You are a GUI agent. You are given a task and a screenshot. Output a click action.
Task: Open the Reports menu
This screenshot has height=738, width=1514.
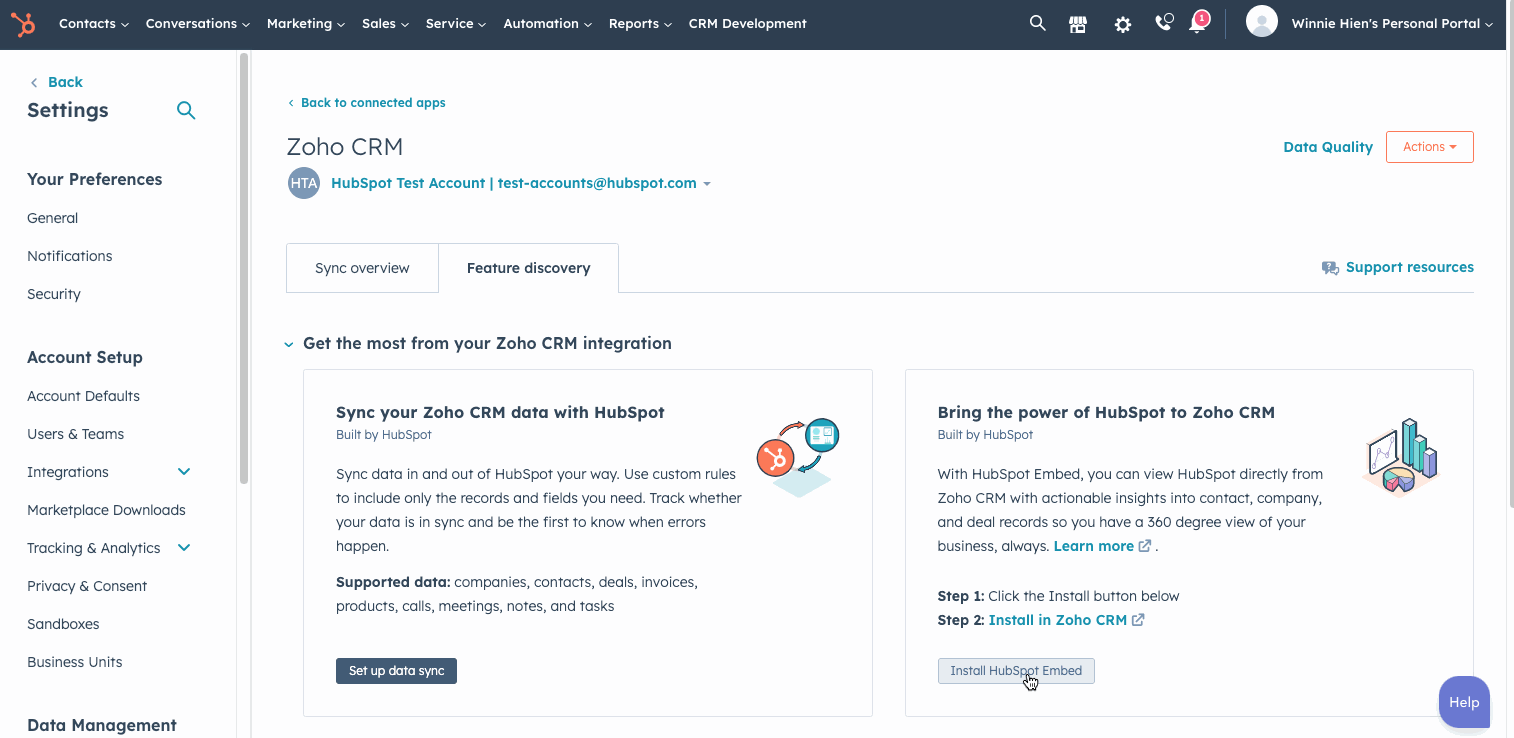click(x=639, y=24)
